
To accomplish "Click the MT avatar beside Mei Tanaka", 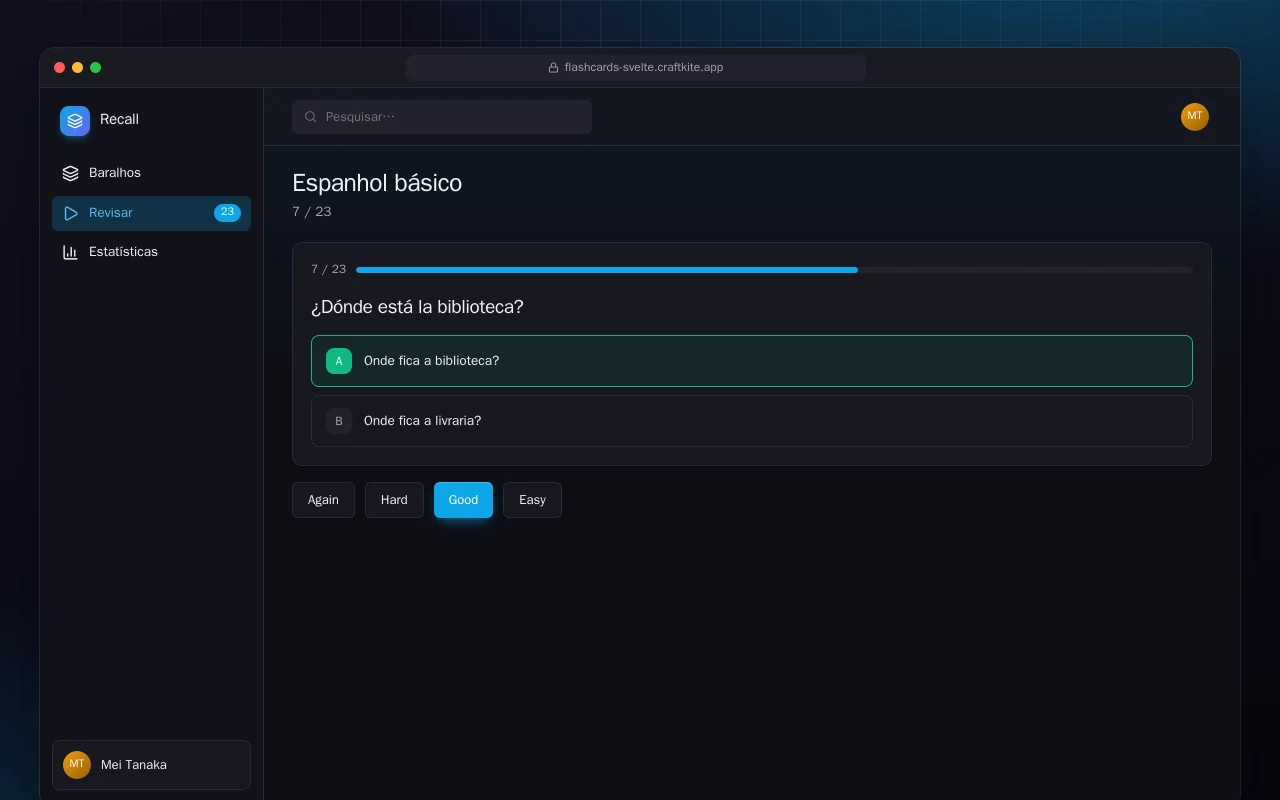I will tap(77, 765).
